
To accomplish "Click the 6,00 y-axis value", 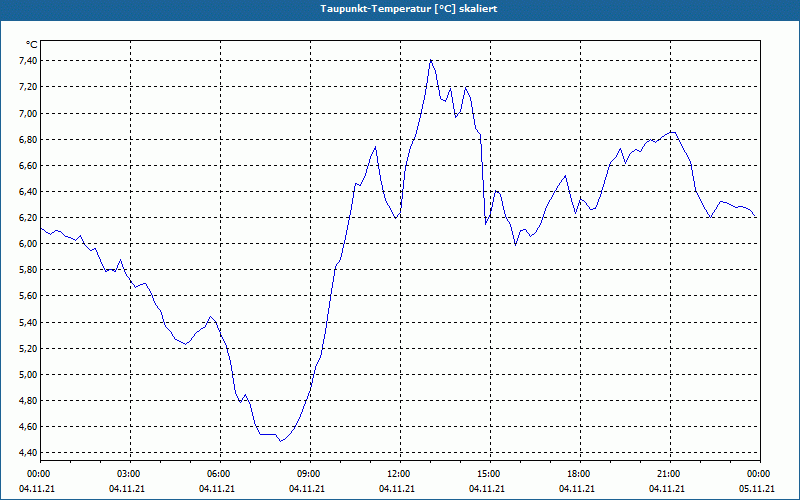I will point(29,243).
